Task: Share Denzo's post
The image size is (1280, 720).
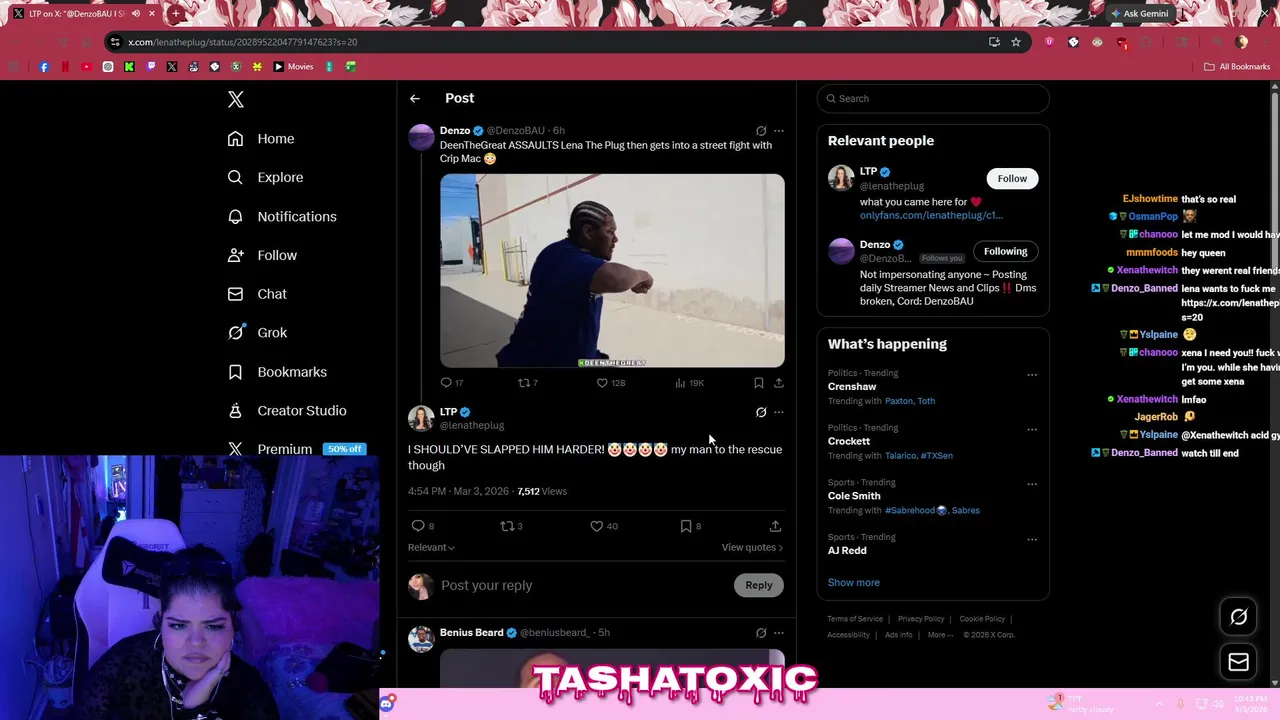Action: (779, 383)
